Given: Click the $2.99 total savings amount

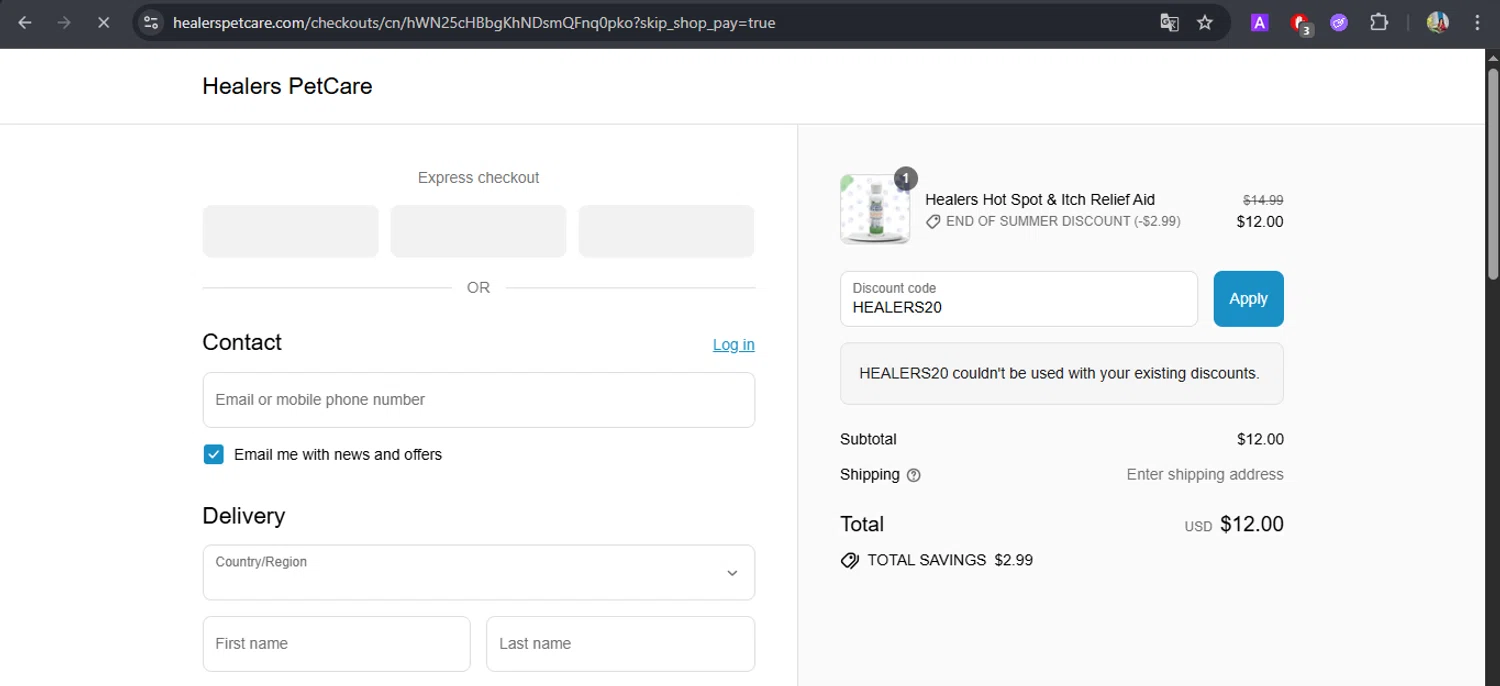Looking at the screenshot, I should click(1013, 560).
